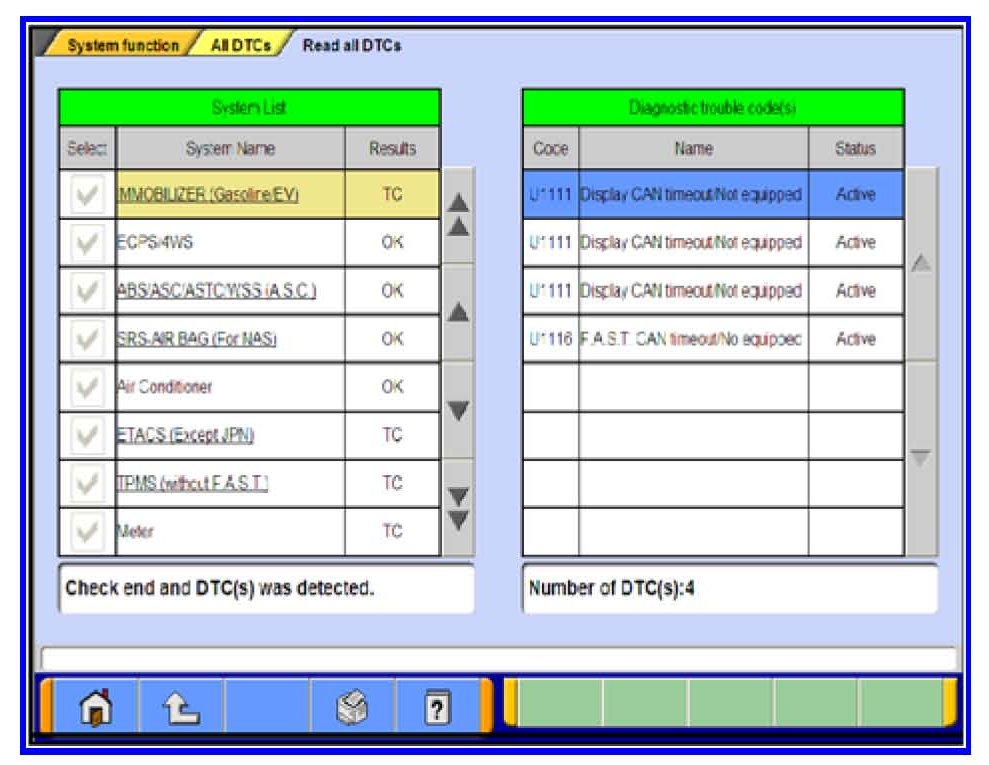The height and width of the screenshot is (765, 989).
Task: Select ABS/ASC/ASTC/WSS system entry
Action: [x=216, y=291]
